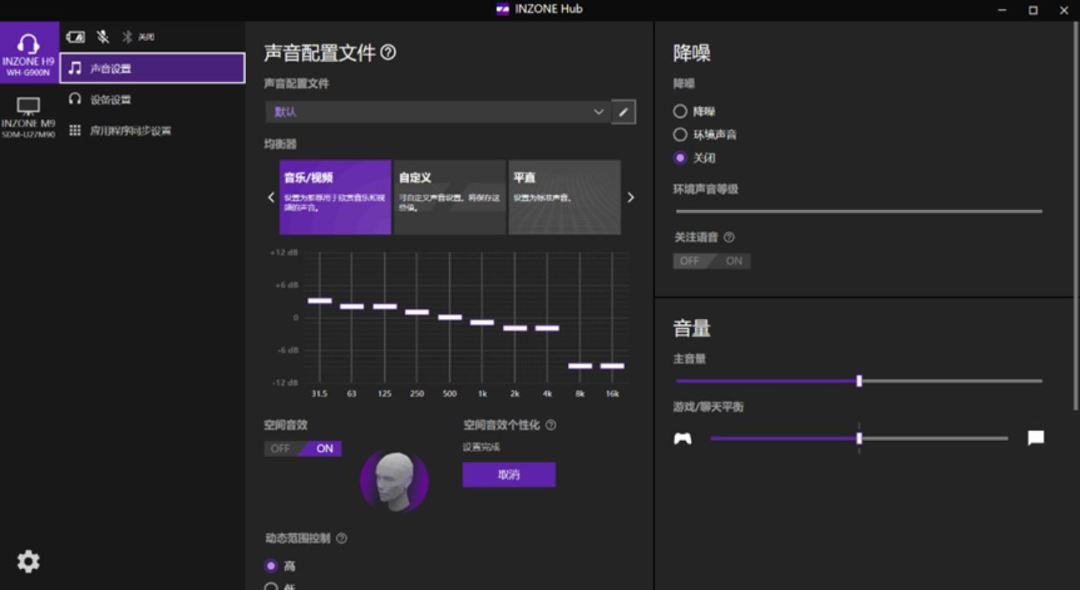
Task: Select 降噪 noise cancelling radio option
Action: (x=680, y=112)
